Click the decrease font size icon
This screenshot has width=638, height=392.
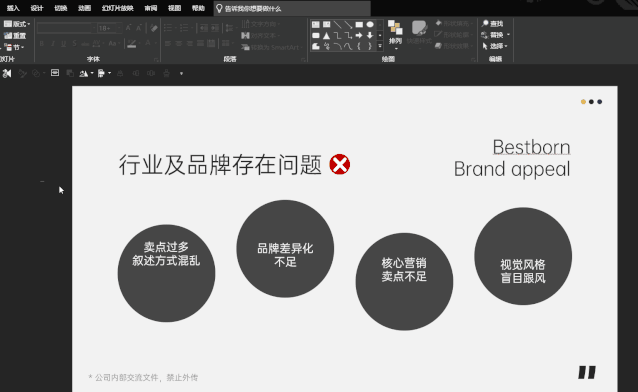[139, 28]
